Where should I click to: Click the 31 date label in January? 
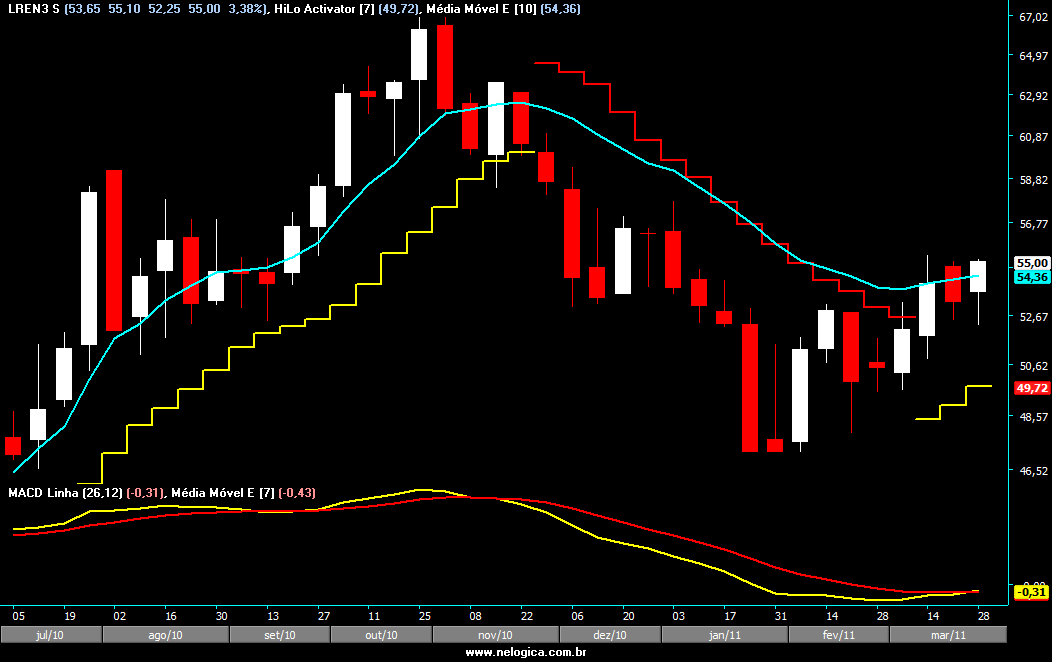coord(780,616)
